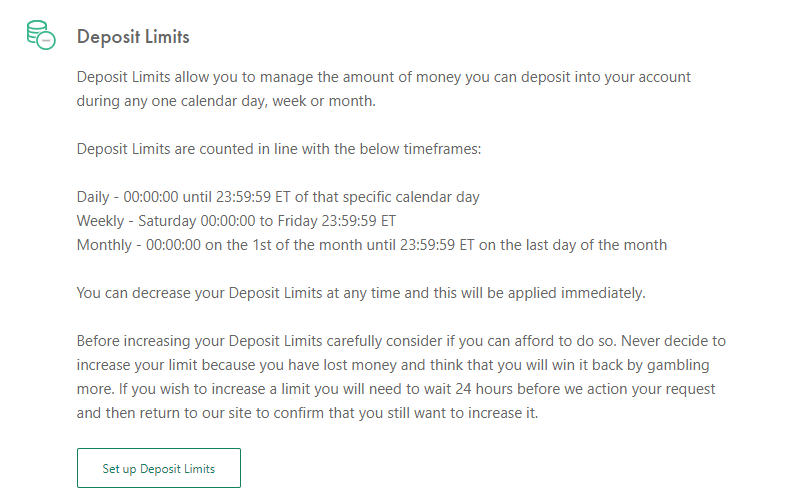Click 'that specific calendar day' in Daily line
This screenshot has height=502, width=807.
396,197
